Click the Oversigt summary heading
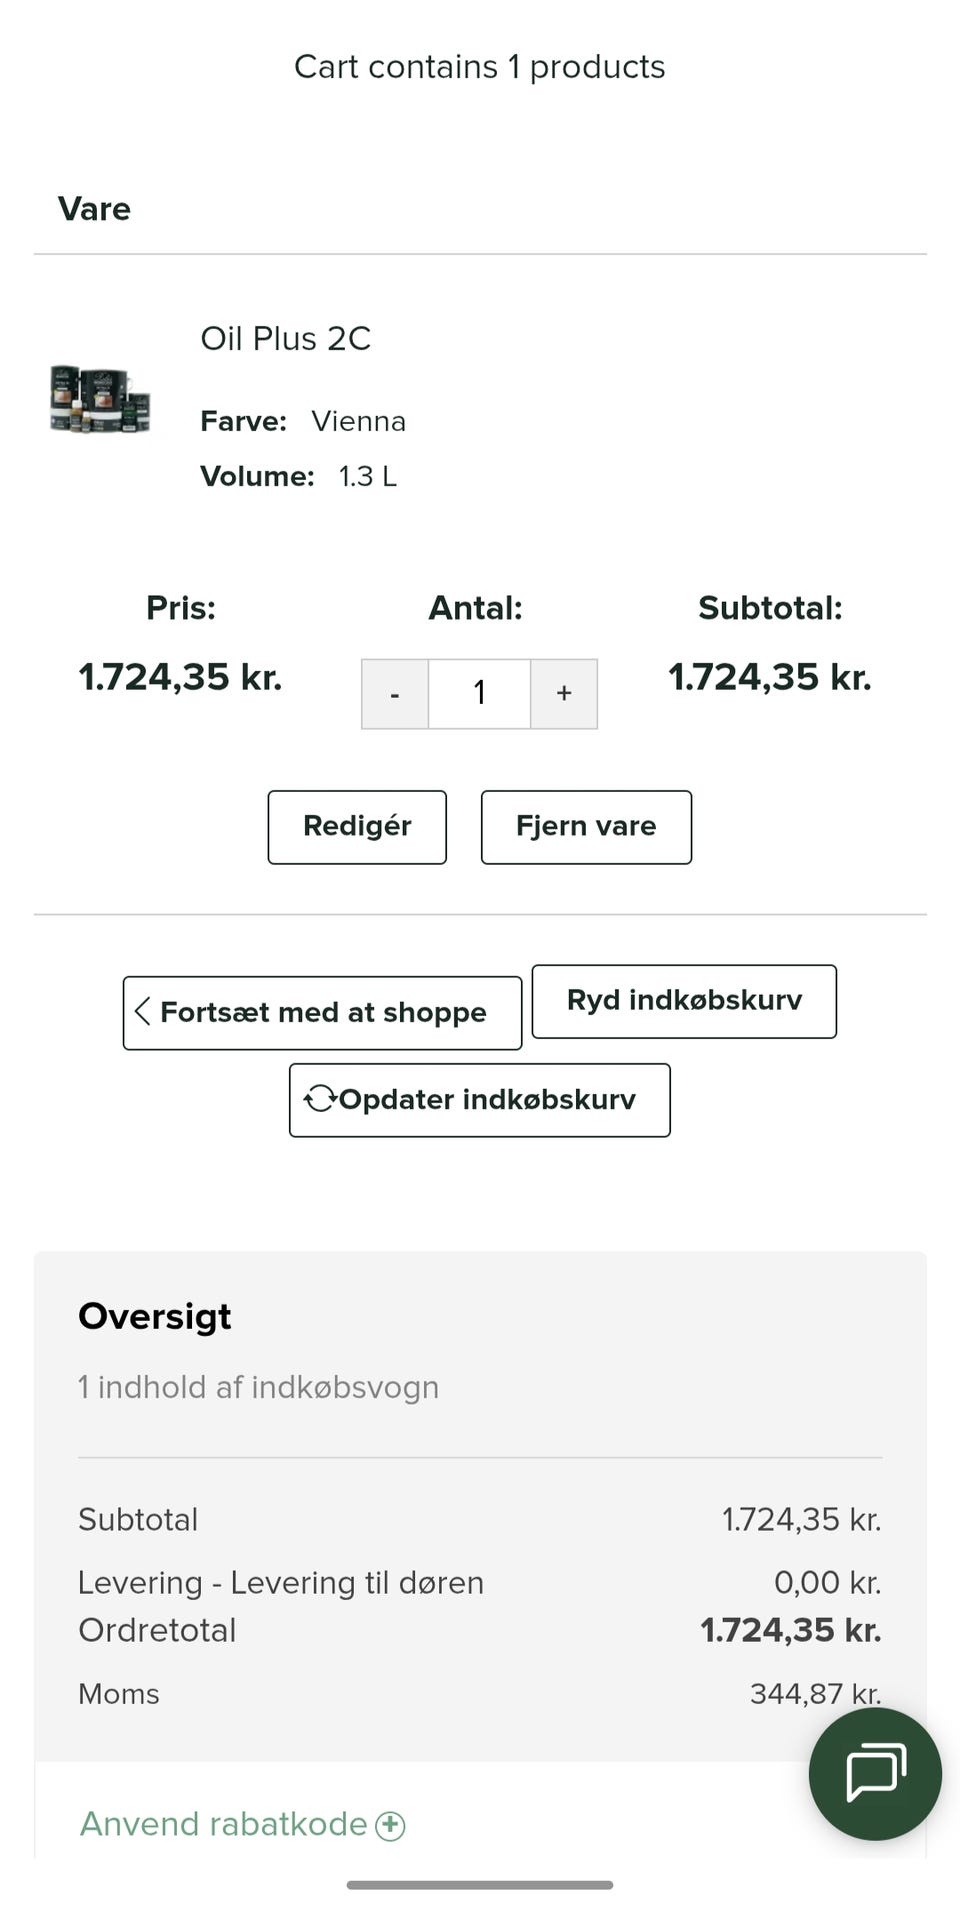Screen dimensions: 960x1912 pyautogui.click(x=155, y=1316)
